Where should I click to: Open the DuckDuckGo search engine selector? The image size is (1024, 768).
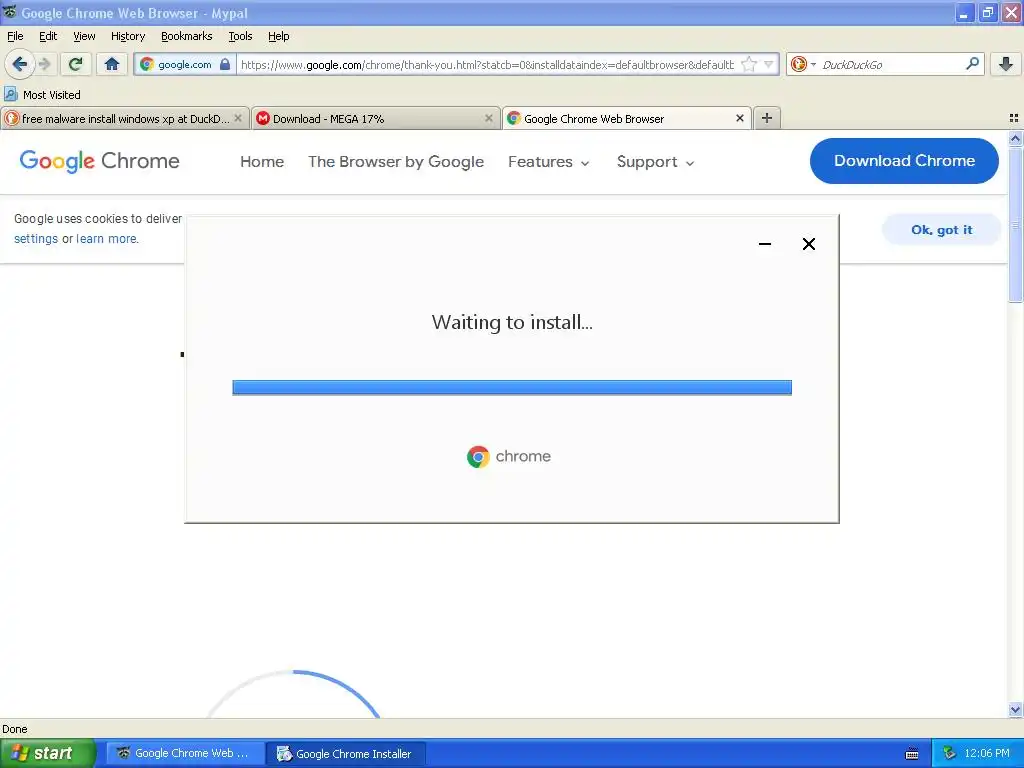(803, 64)
